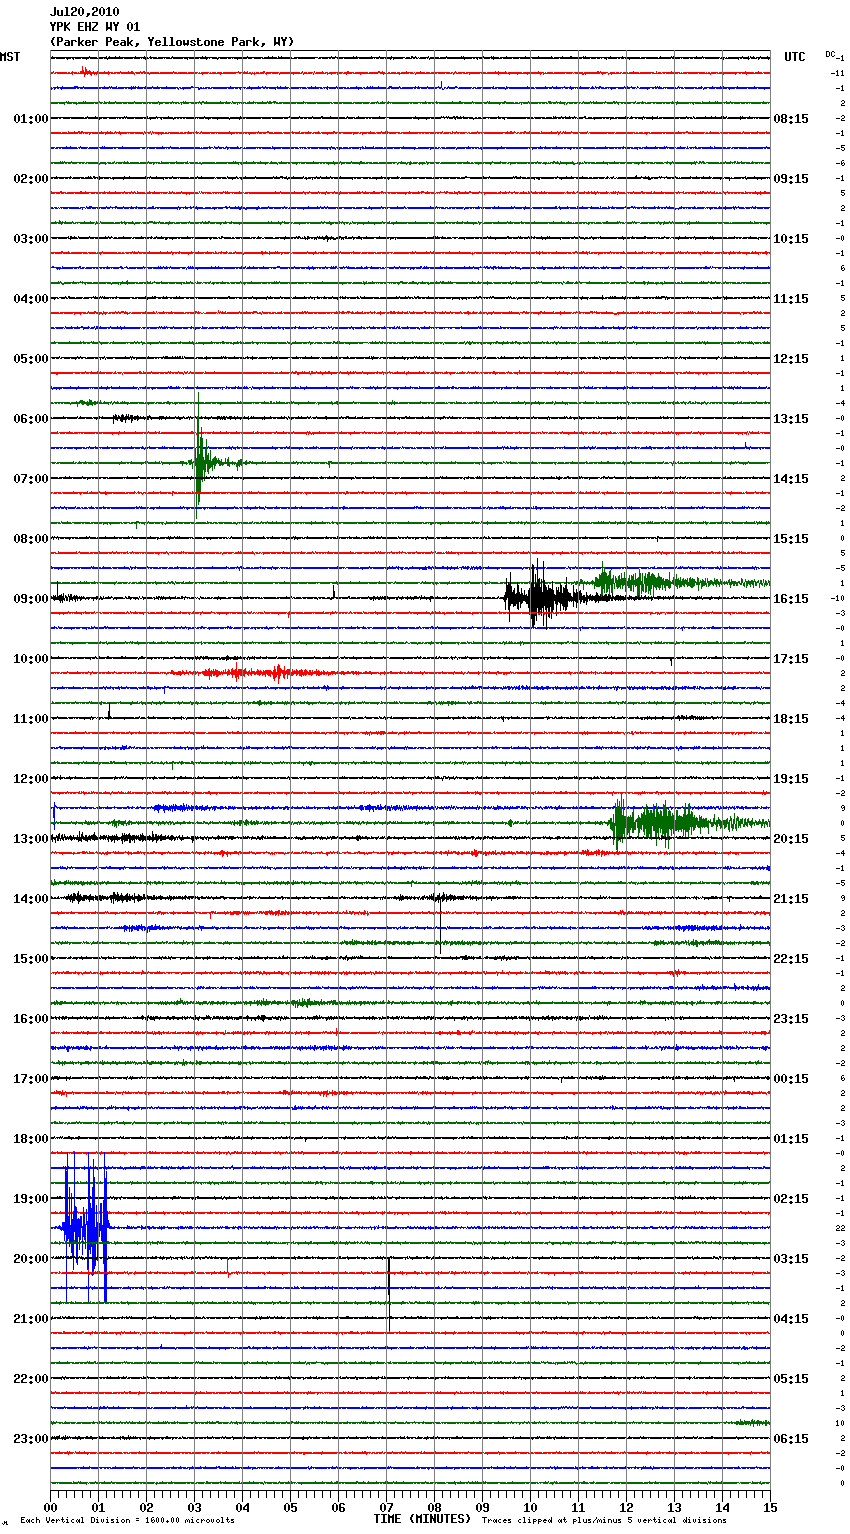Screen dimensions: 850x1534
Task: Click the 05:00 MST row label
Action: pos(31,359)
